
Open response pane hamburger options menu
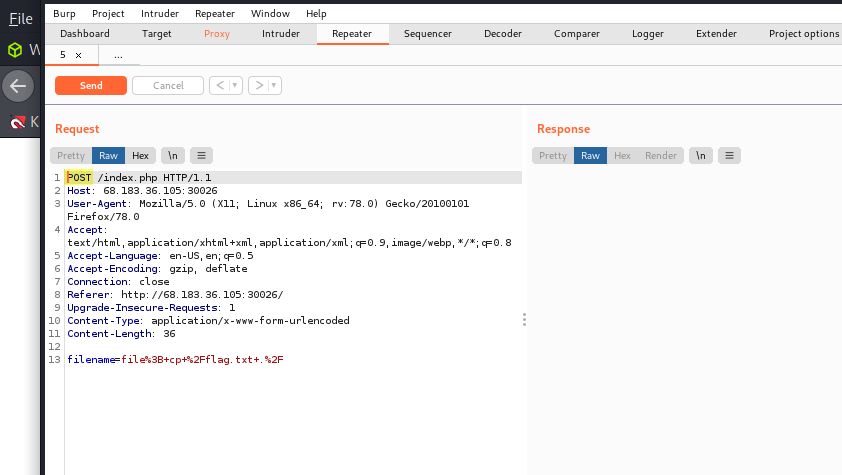(729, 156)
